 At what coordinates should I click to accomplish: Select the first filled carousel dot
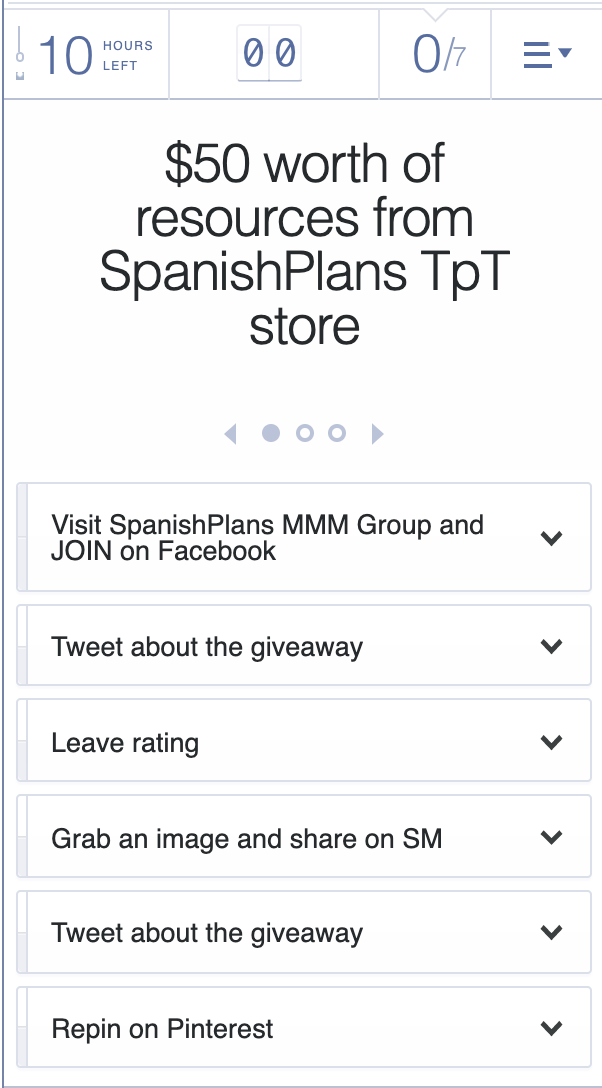[270, 433]
